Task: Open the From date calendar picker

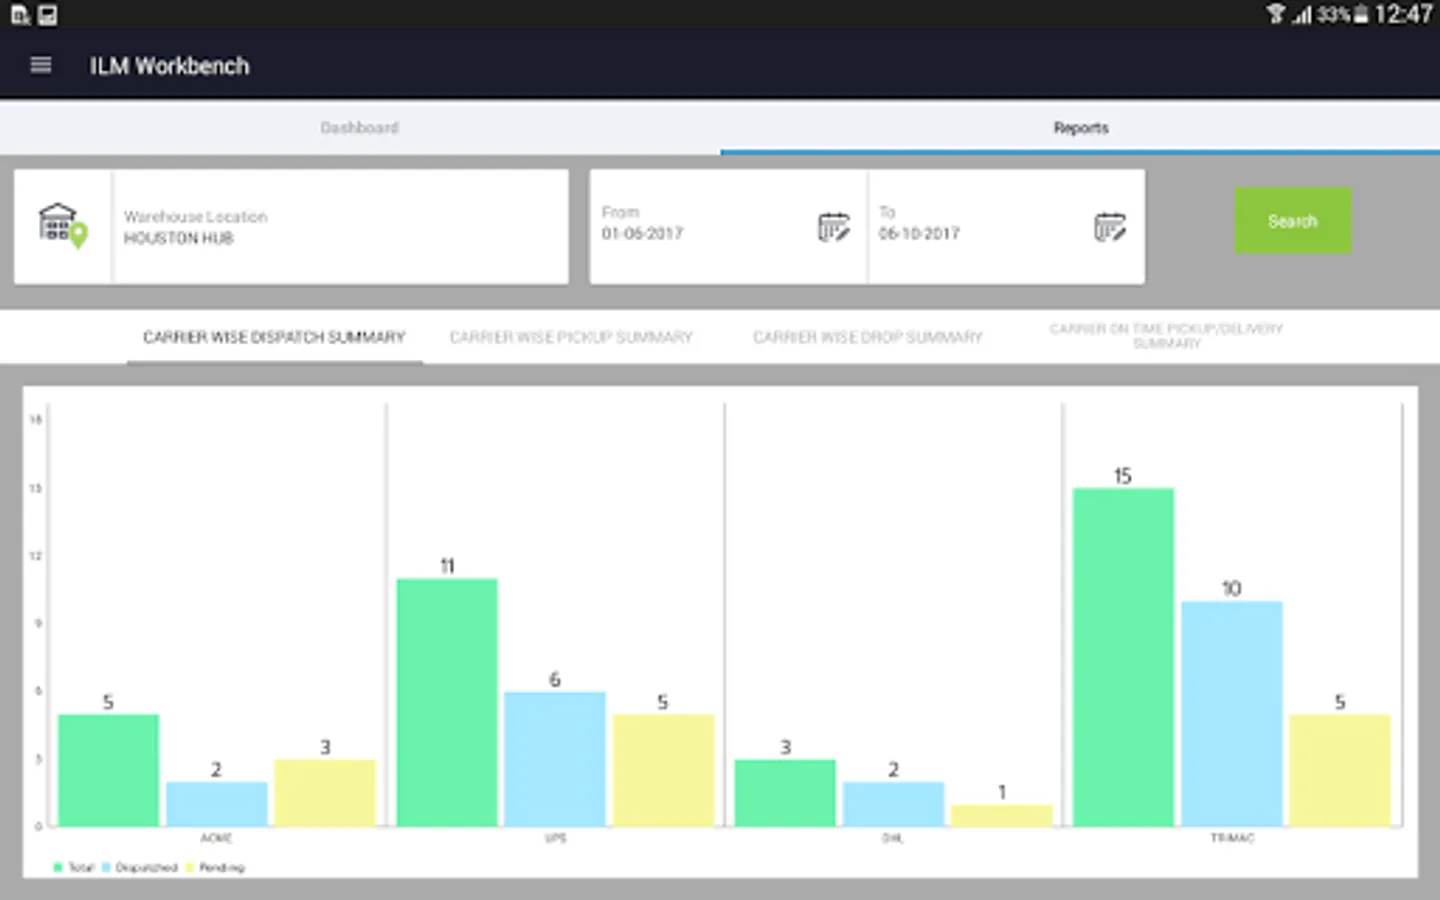Action: click(x=833, y=227)
